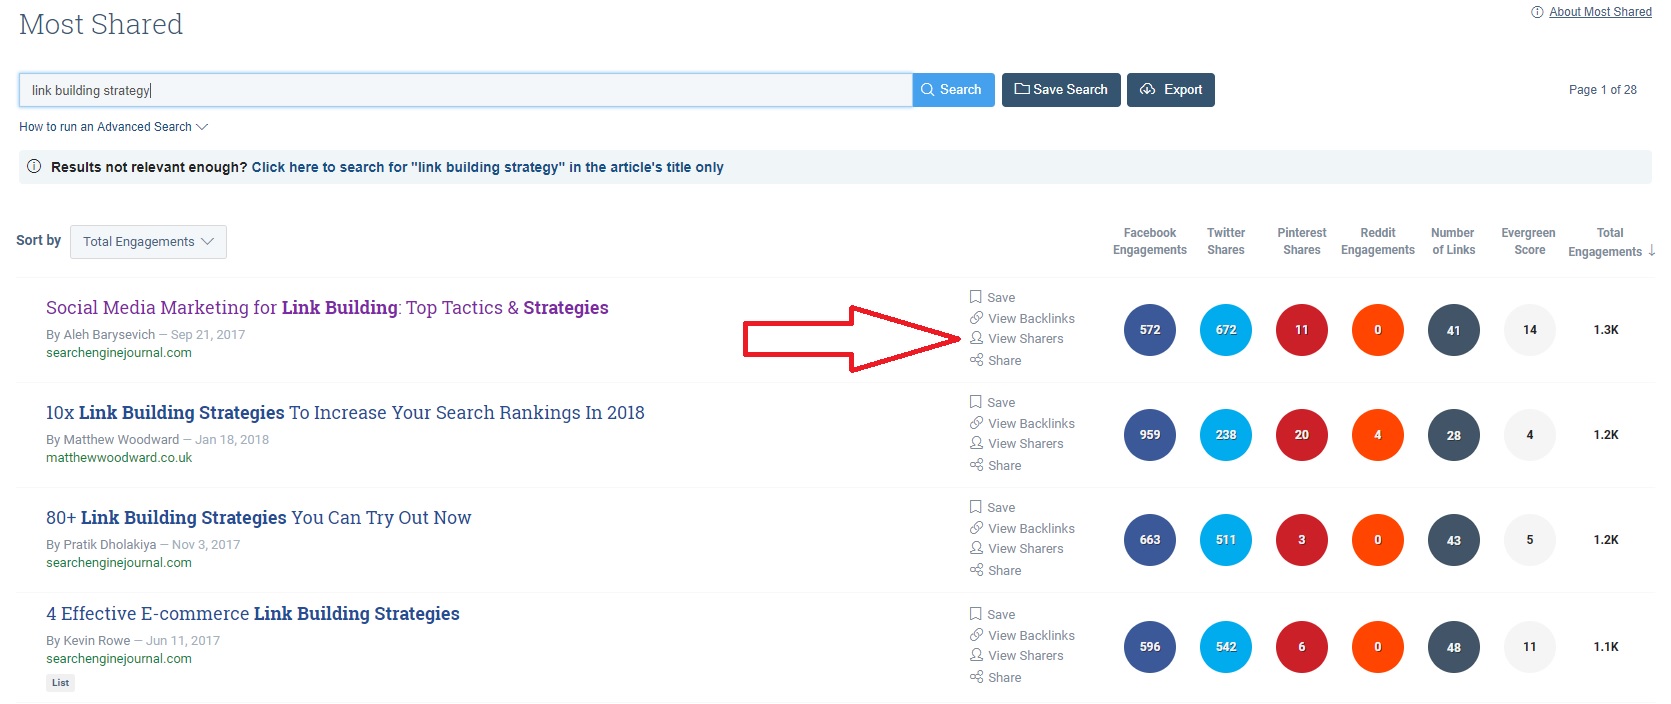Viewport: 1671px width, 704px height.
Task: Click Twitter shares circle showing 542
Action: tap(1226, 647)
